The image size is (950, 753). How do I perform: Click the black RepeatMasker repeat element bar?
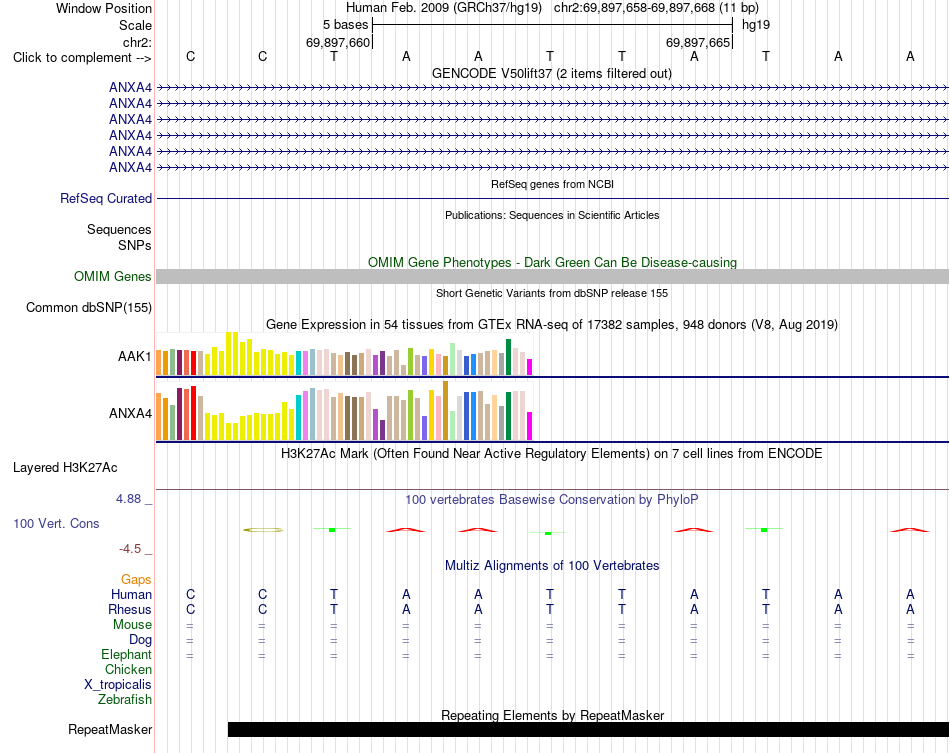(x=588, y=729)
